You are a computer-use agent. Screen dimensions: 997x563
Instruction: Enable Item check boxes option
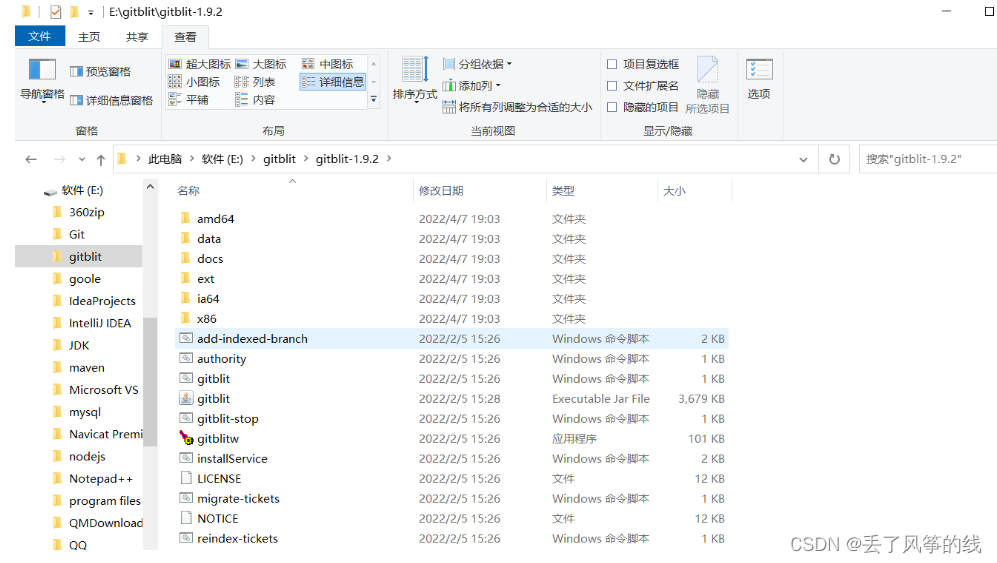[643, 64]
